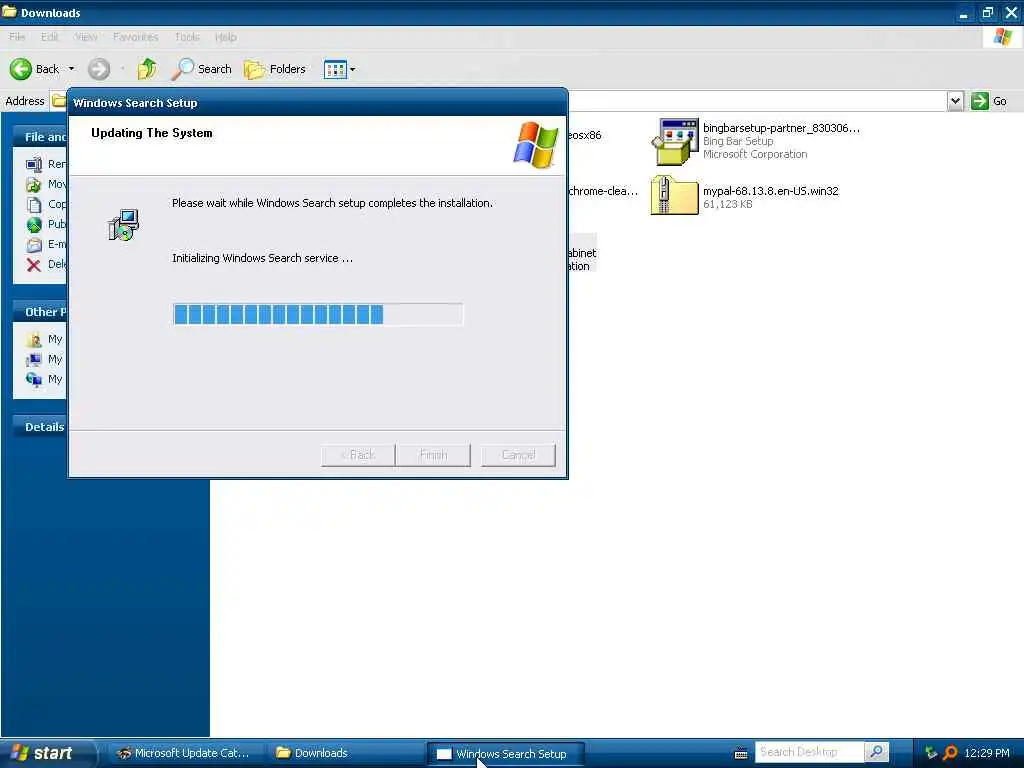Expand the Details panel header
Viewport: 1024px width, 768px height.
click(40, 426)
